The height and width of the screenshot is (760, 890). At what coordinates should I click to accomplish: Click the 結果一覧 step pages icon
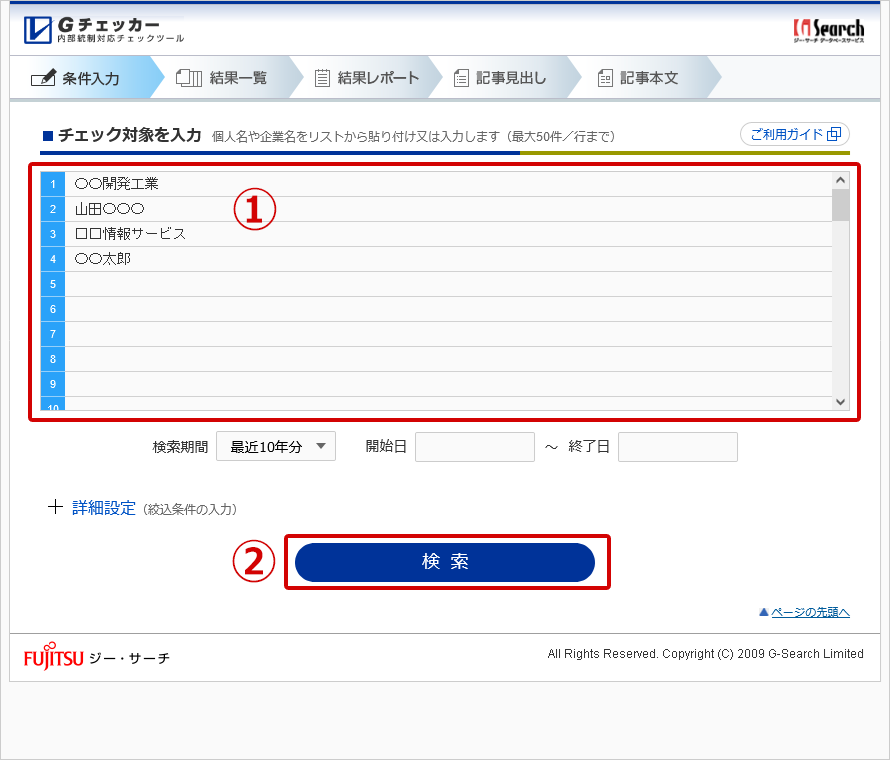[189, 78]
